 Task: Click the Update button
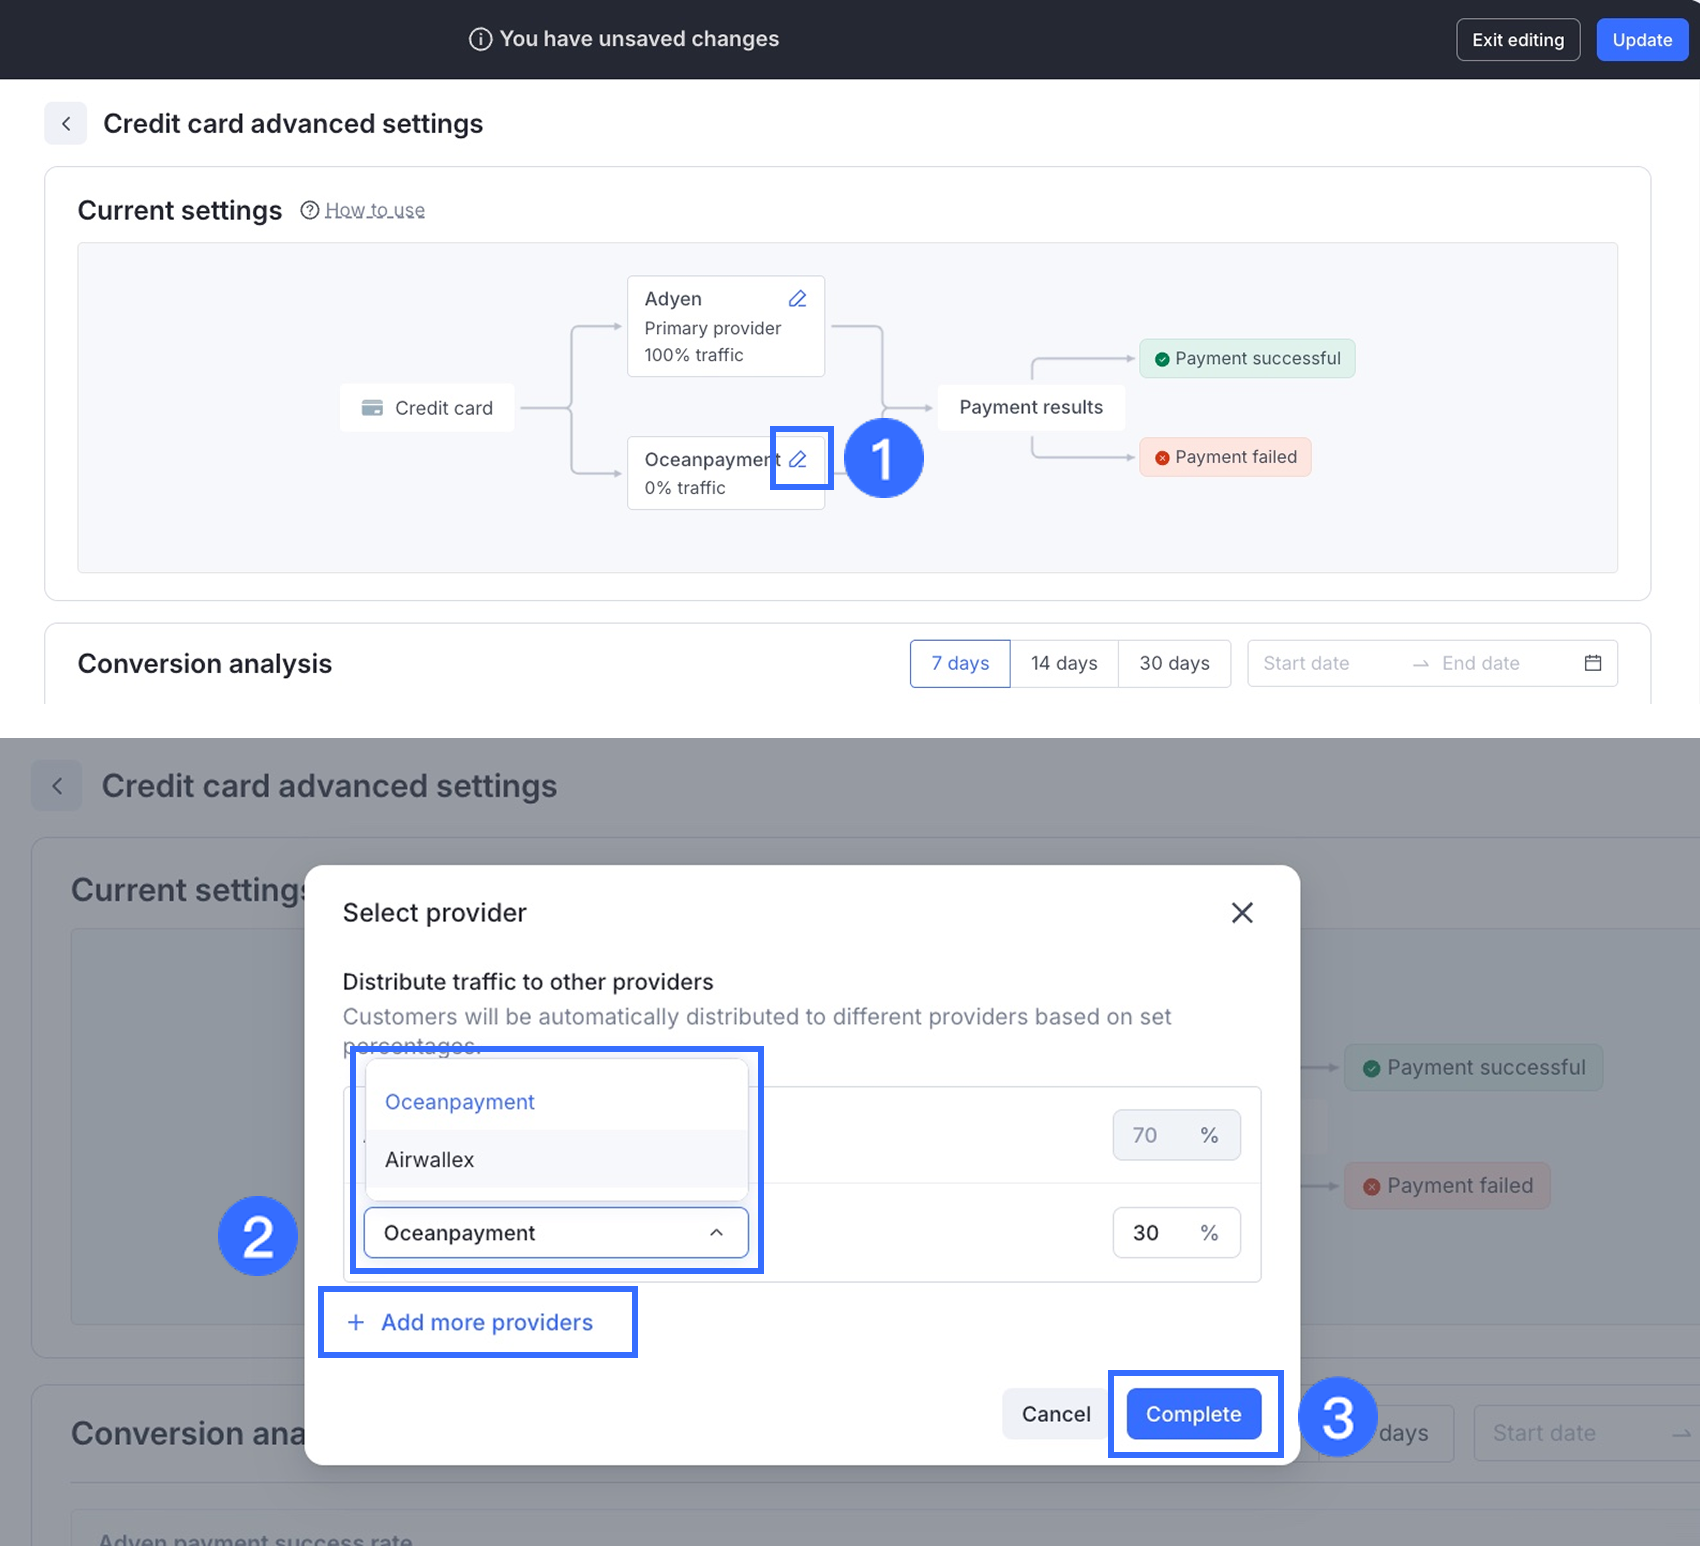point(1642,40)
